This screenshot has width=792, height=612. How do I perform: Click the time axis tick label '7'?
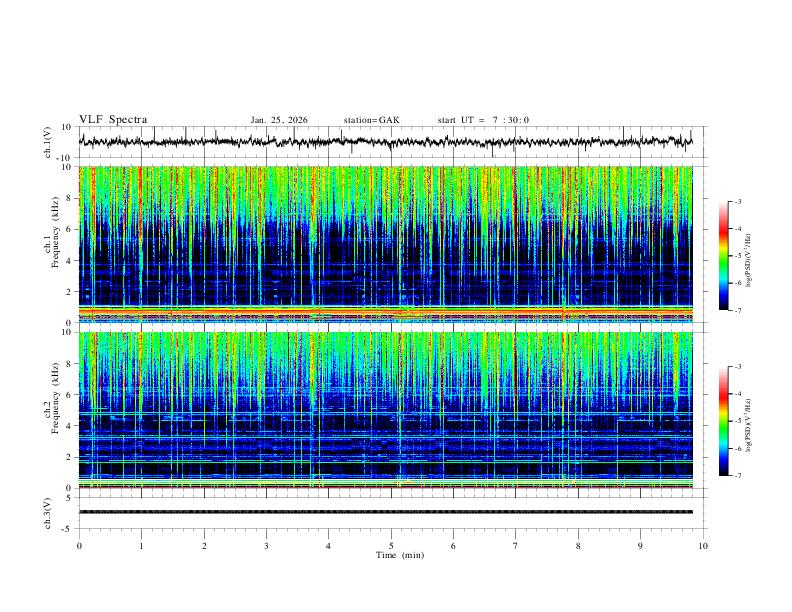coord(516,546)
